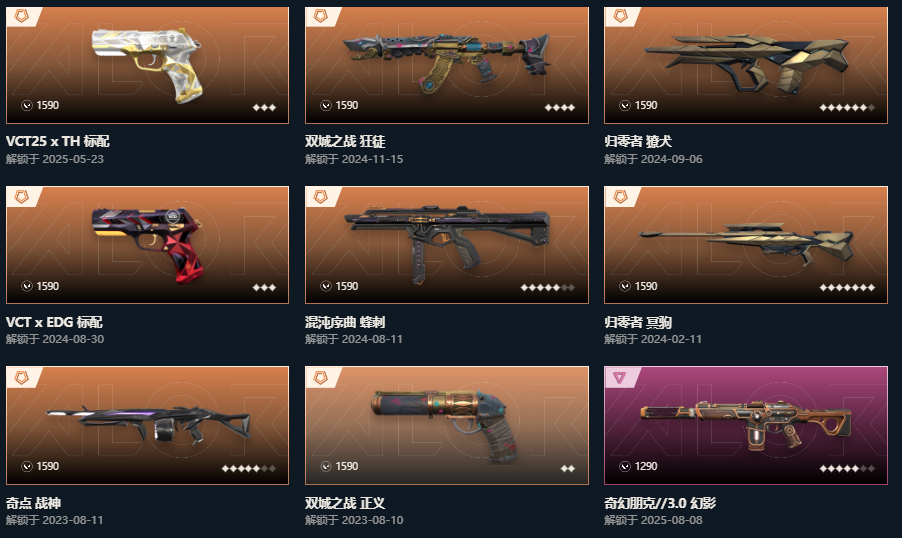The width and height of the screenshot is (902, 538).
Task: Click the VP currency icon beside 1290 price
Action: pos(625,466)
